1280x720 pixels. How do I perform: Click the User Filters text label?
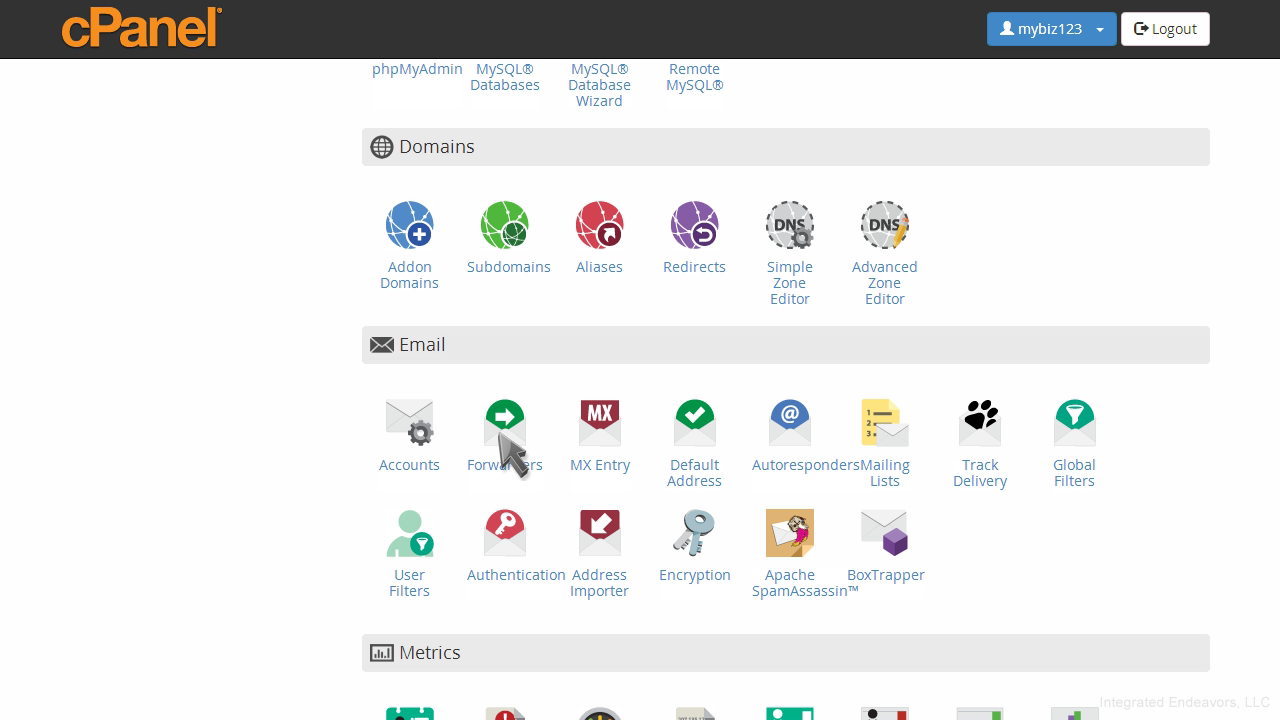click(x=409, y=583)
